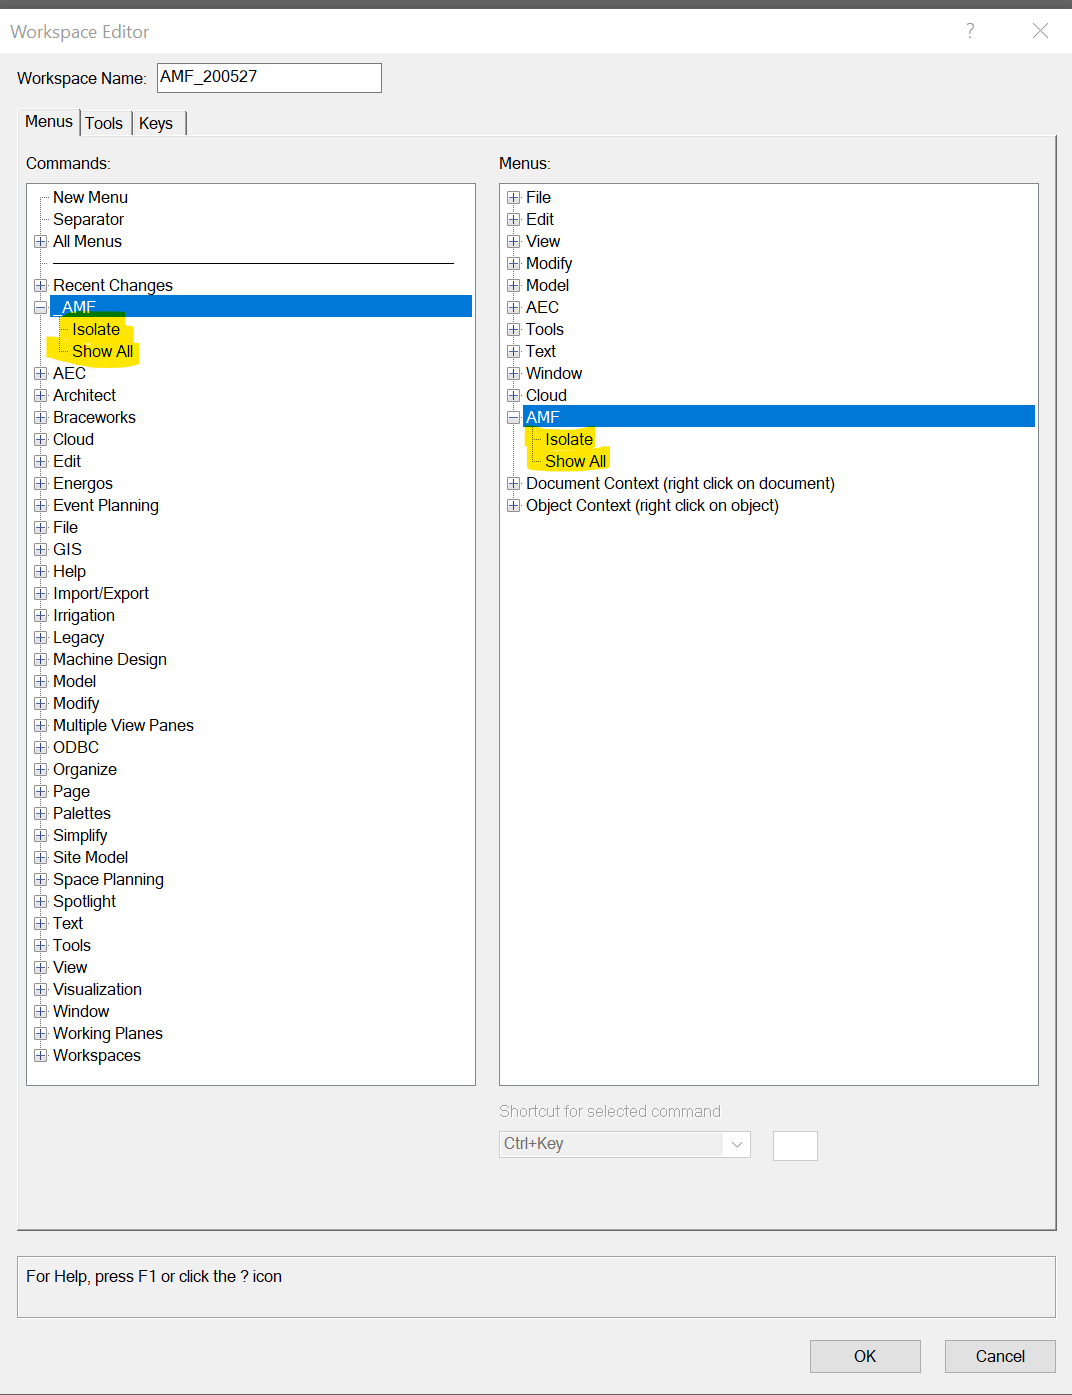Viewport: 1072px width, 1395px height.
Task: Select New Menu command item
Action: (x=90, y=198)
